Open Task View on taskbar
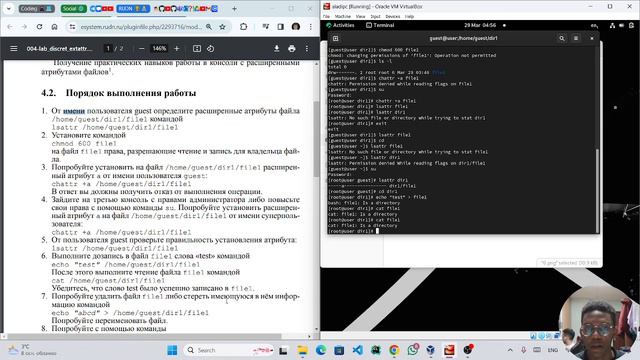 point(284,350)
